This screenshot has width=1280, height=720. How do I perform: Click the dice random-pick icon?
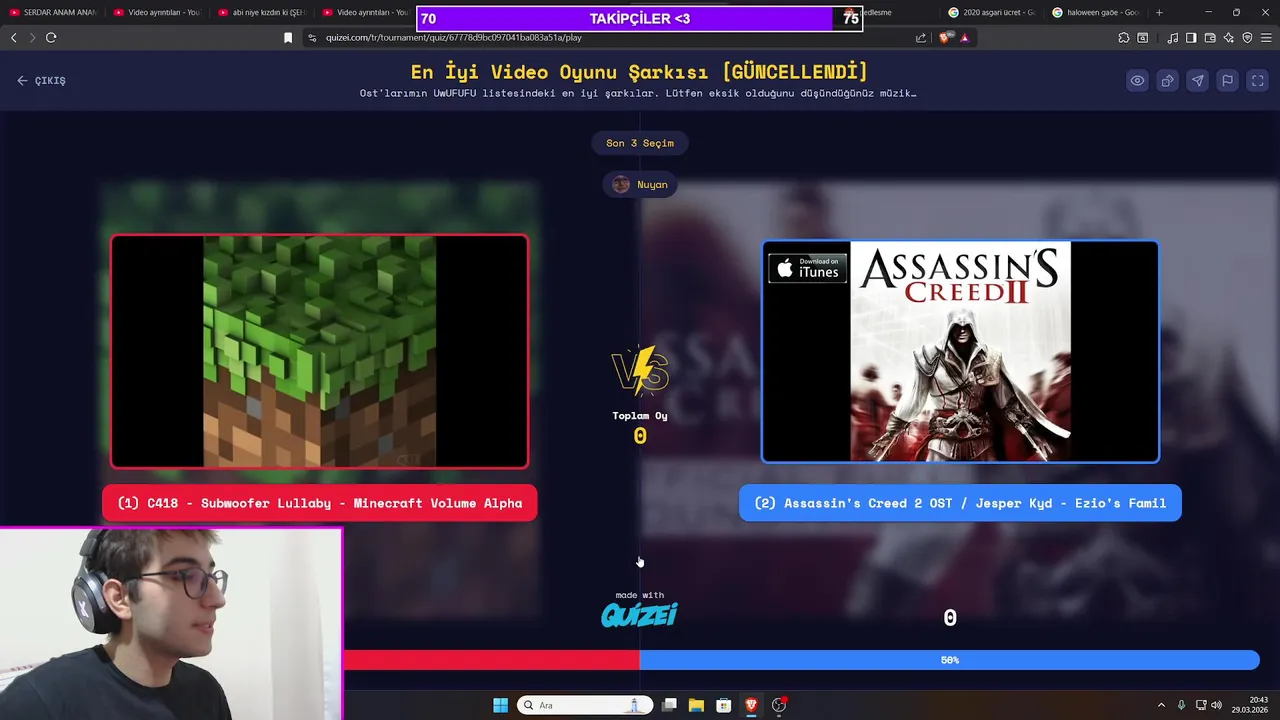coord(1167,81)
